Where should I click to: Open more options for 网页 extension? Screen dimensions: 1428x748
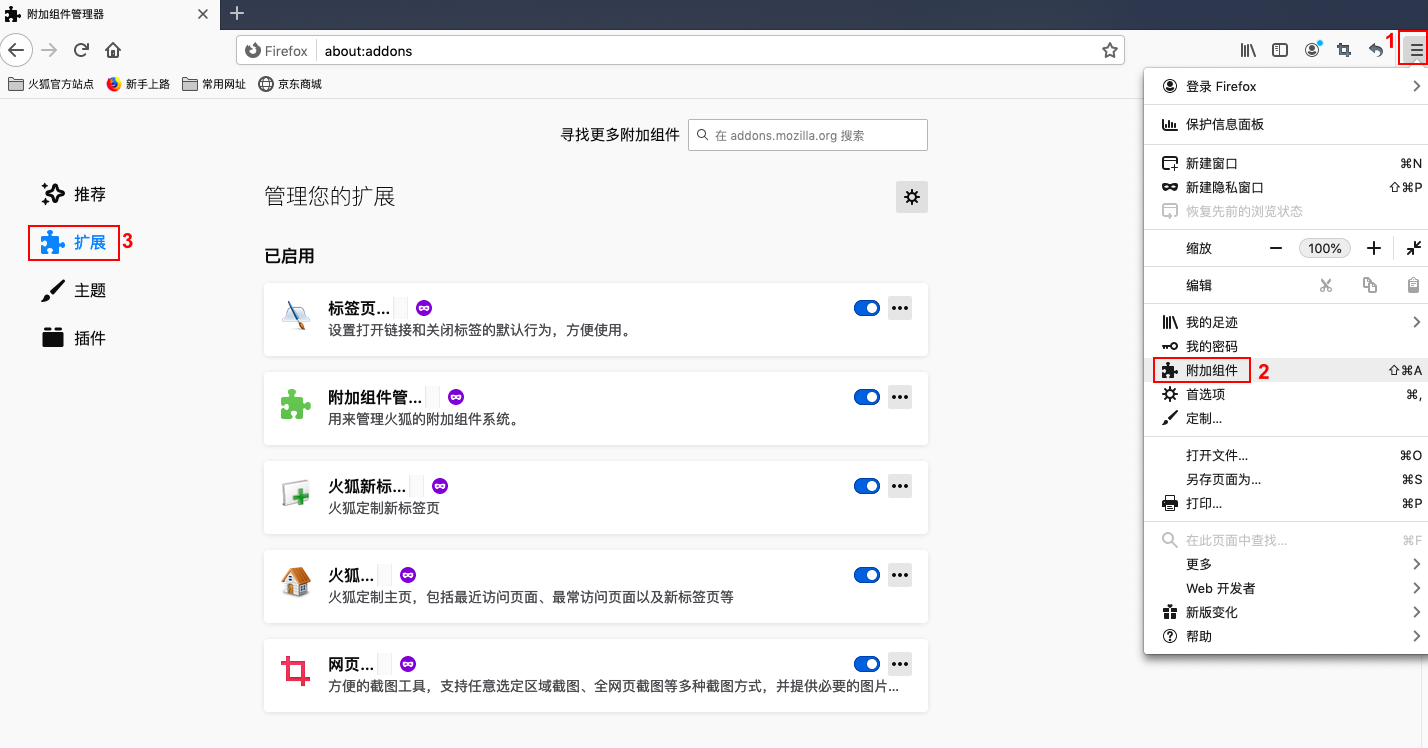[x=900, y=664]
